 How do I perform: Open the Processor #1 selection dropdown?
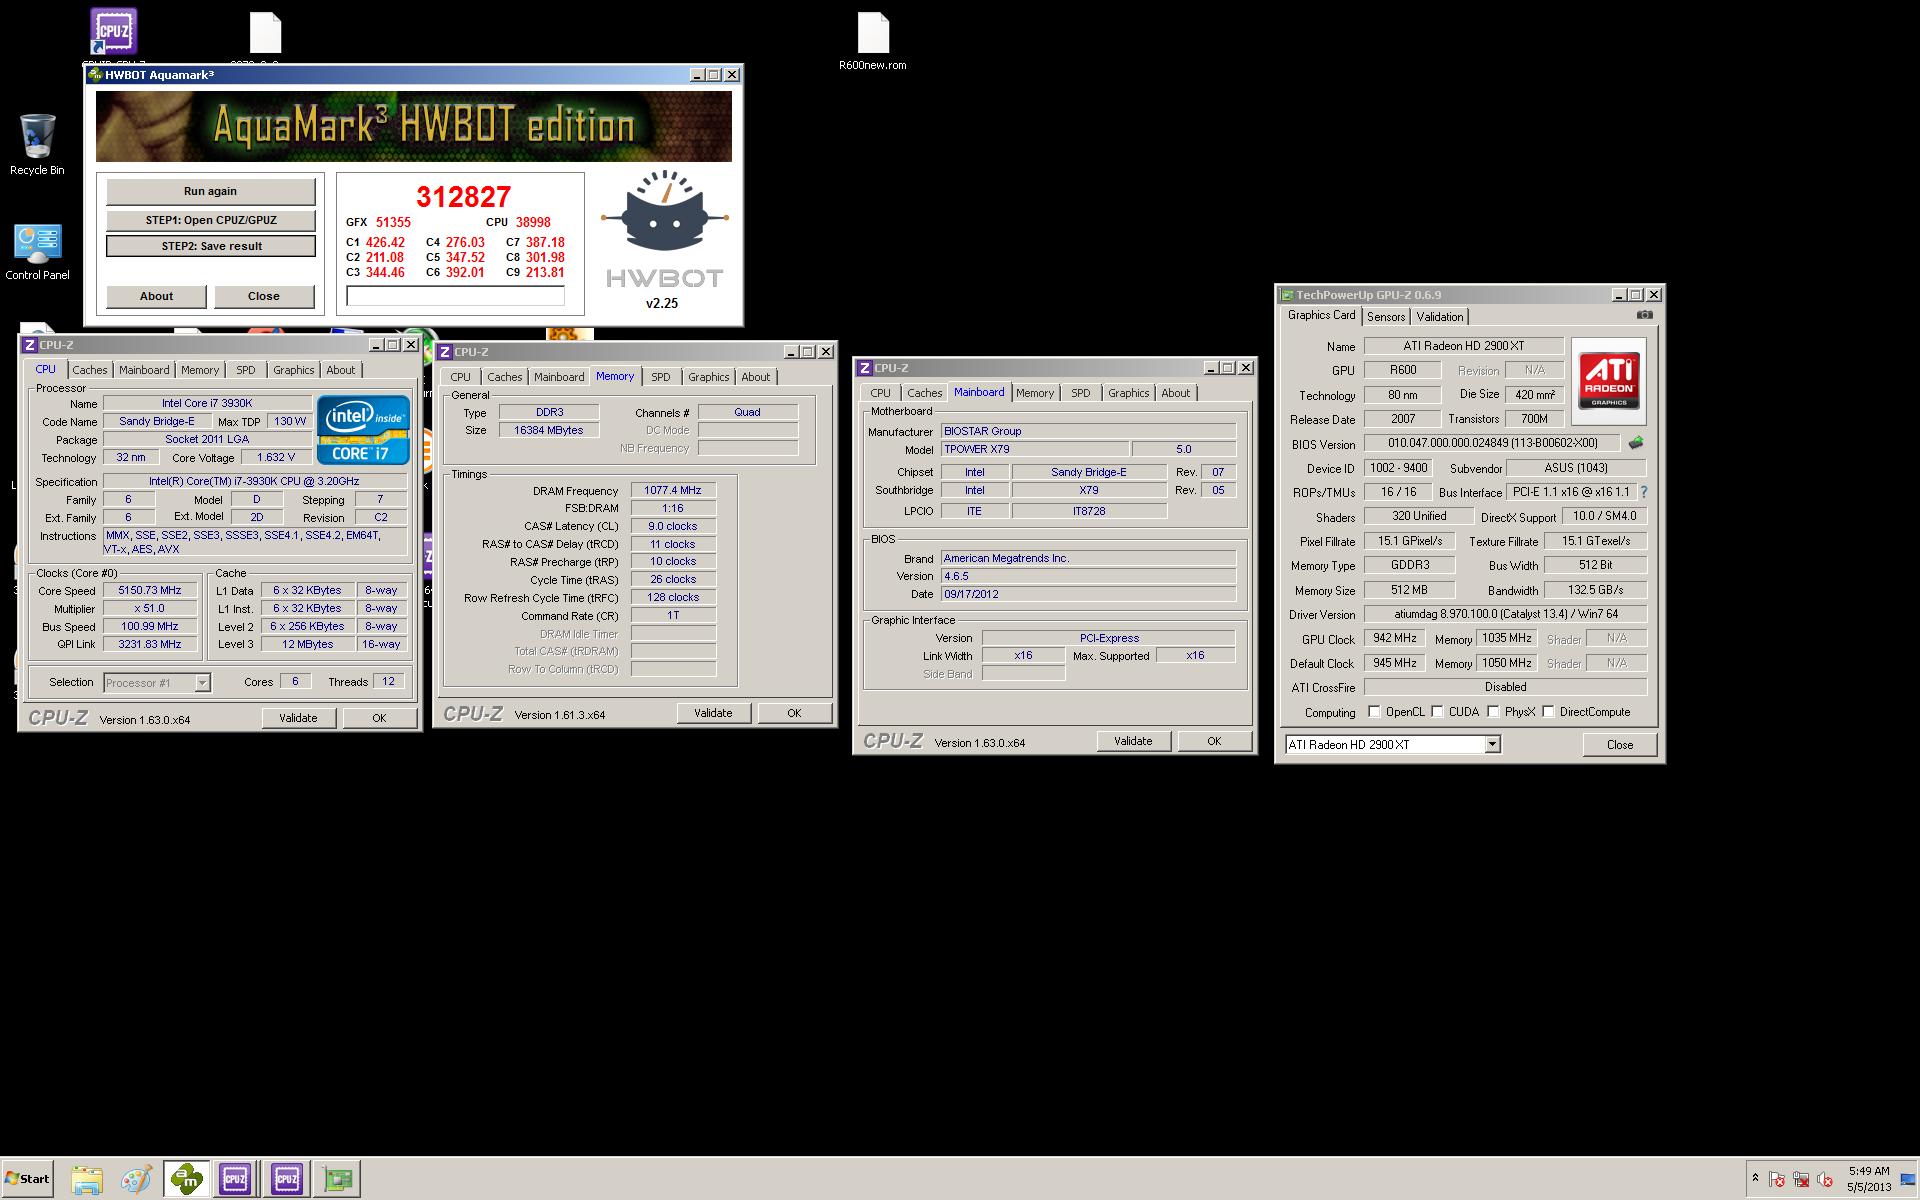(x=202, y=683)
